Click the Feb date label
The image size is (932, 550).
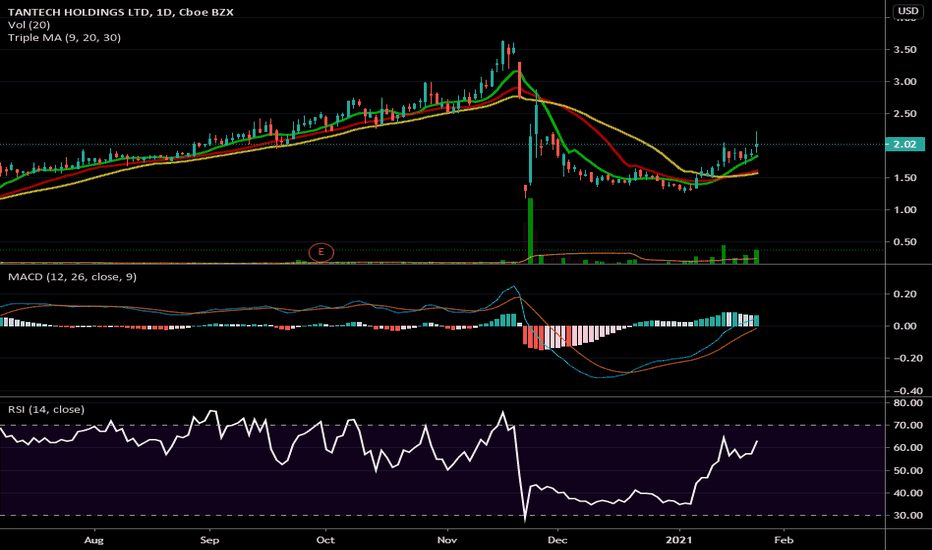[784, 540]
